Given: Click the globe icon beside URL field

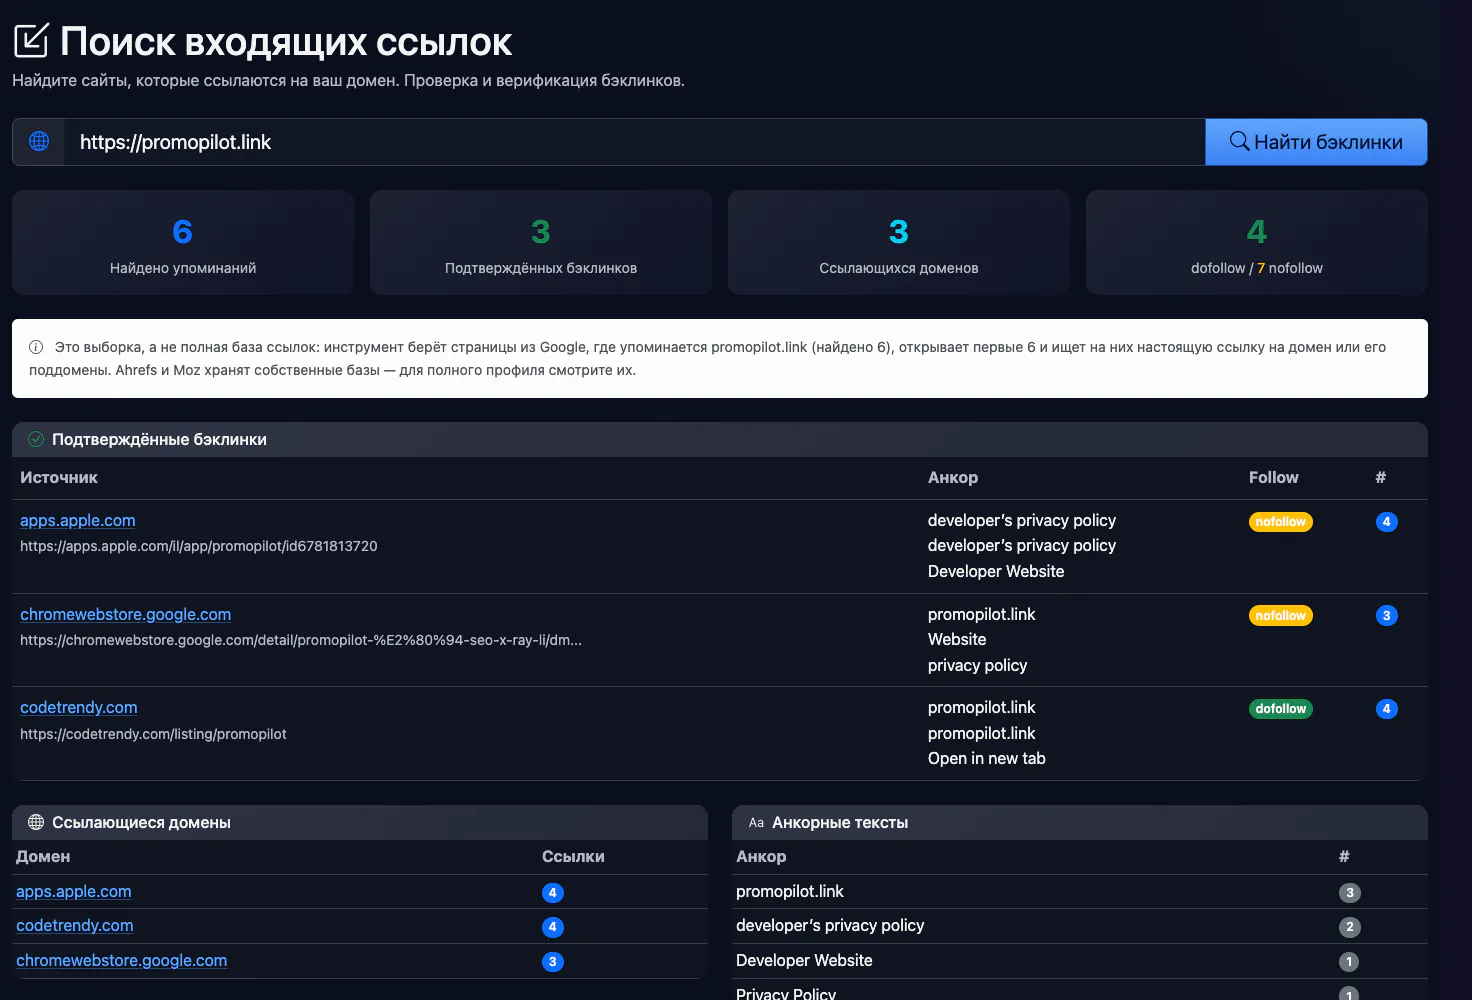Looking at the screenshot, I should point(39,142).
